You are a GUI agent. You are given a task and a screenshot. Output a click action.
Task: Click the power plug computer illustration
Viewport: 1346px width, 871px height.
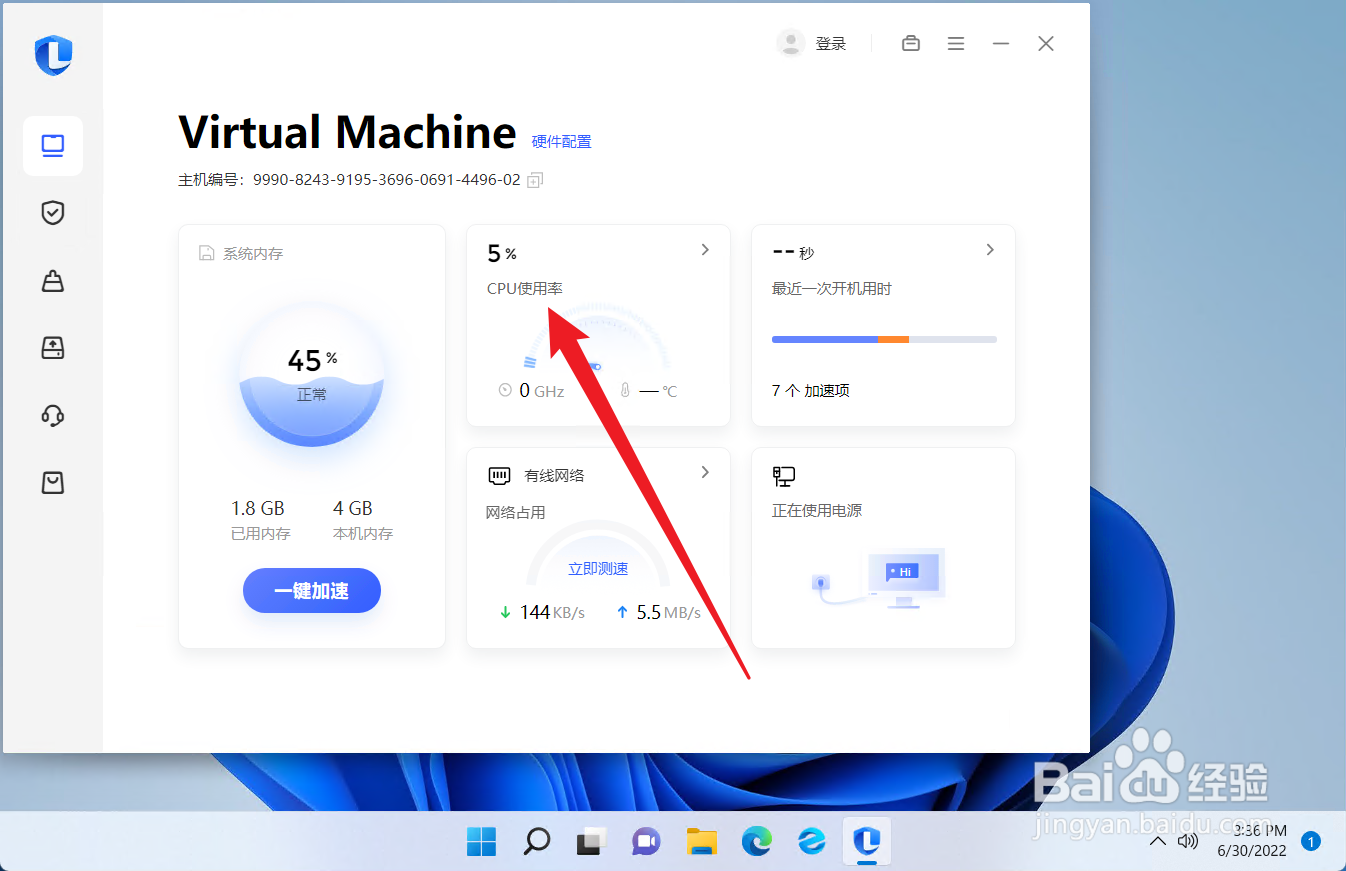880,579
